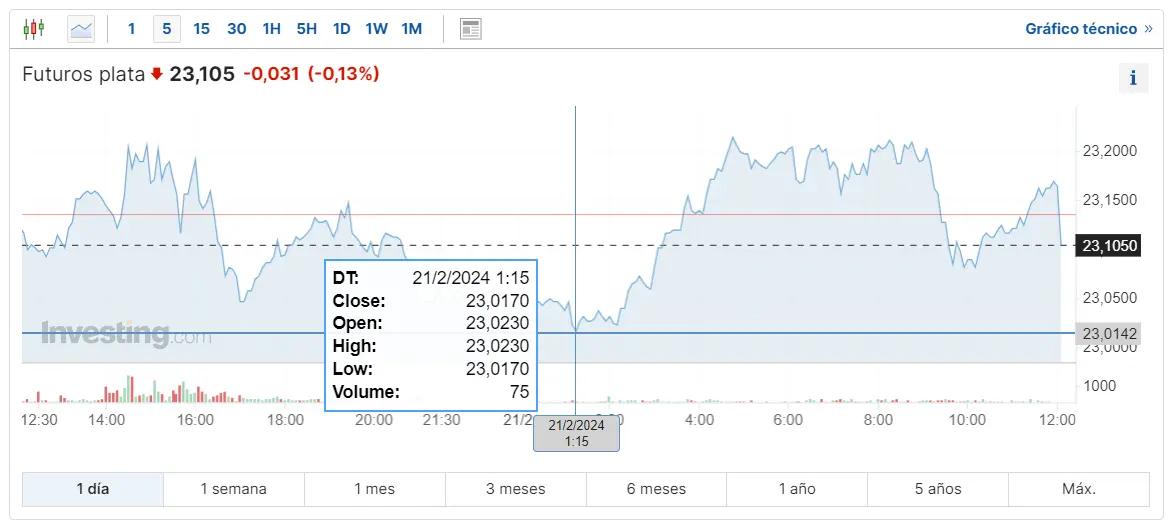
Task: Select the 1 semana range tab
Action: [x=234, y=489]
